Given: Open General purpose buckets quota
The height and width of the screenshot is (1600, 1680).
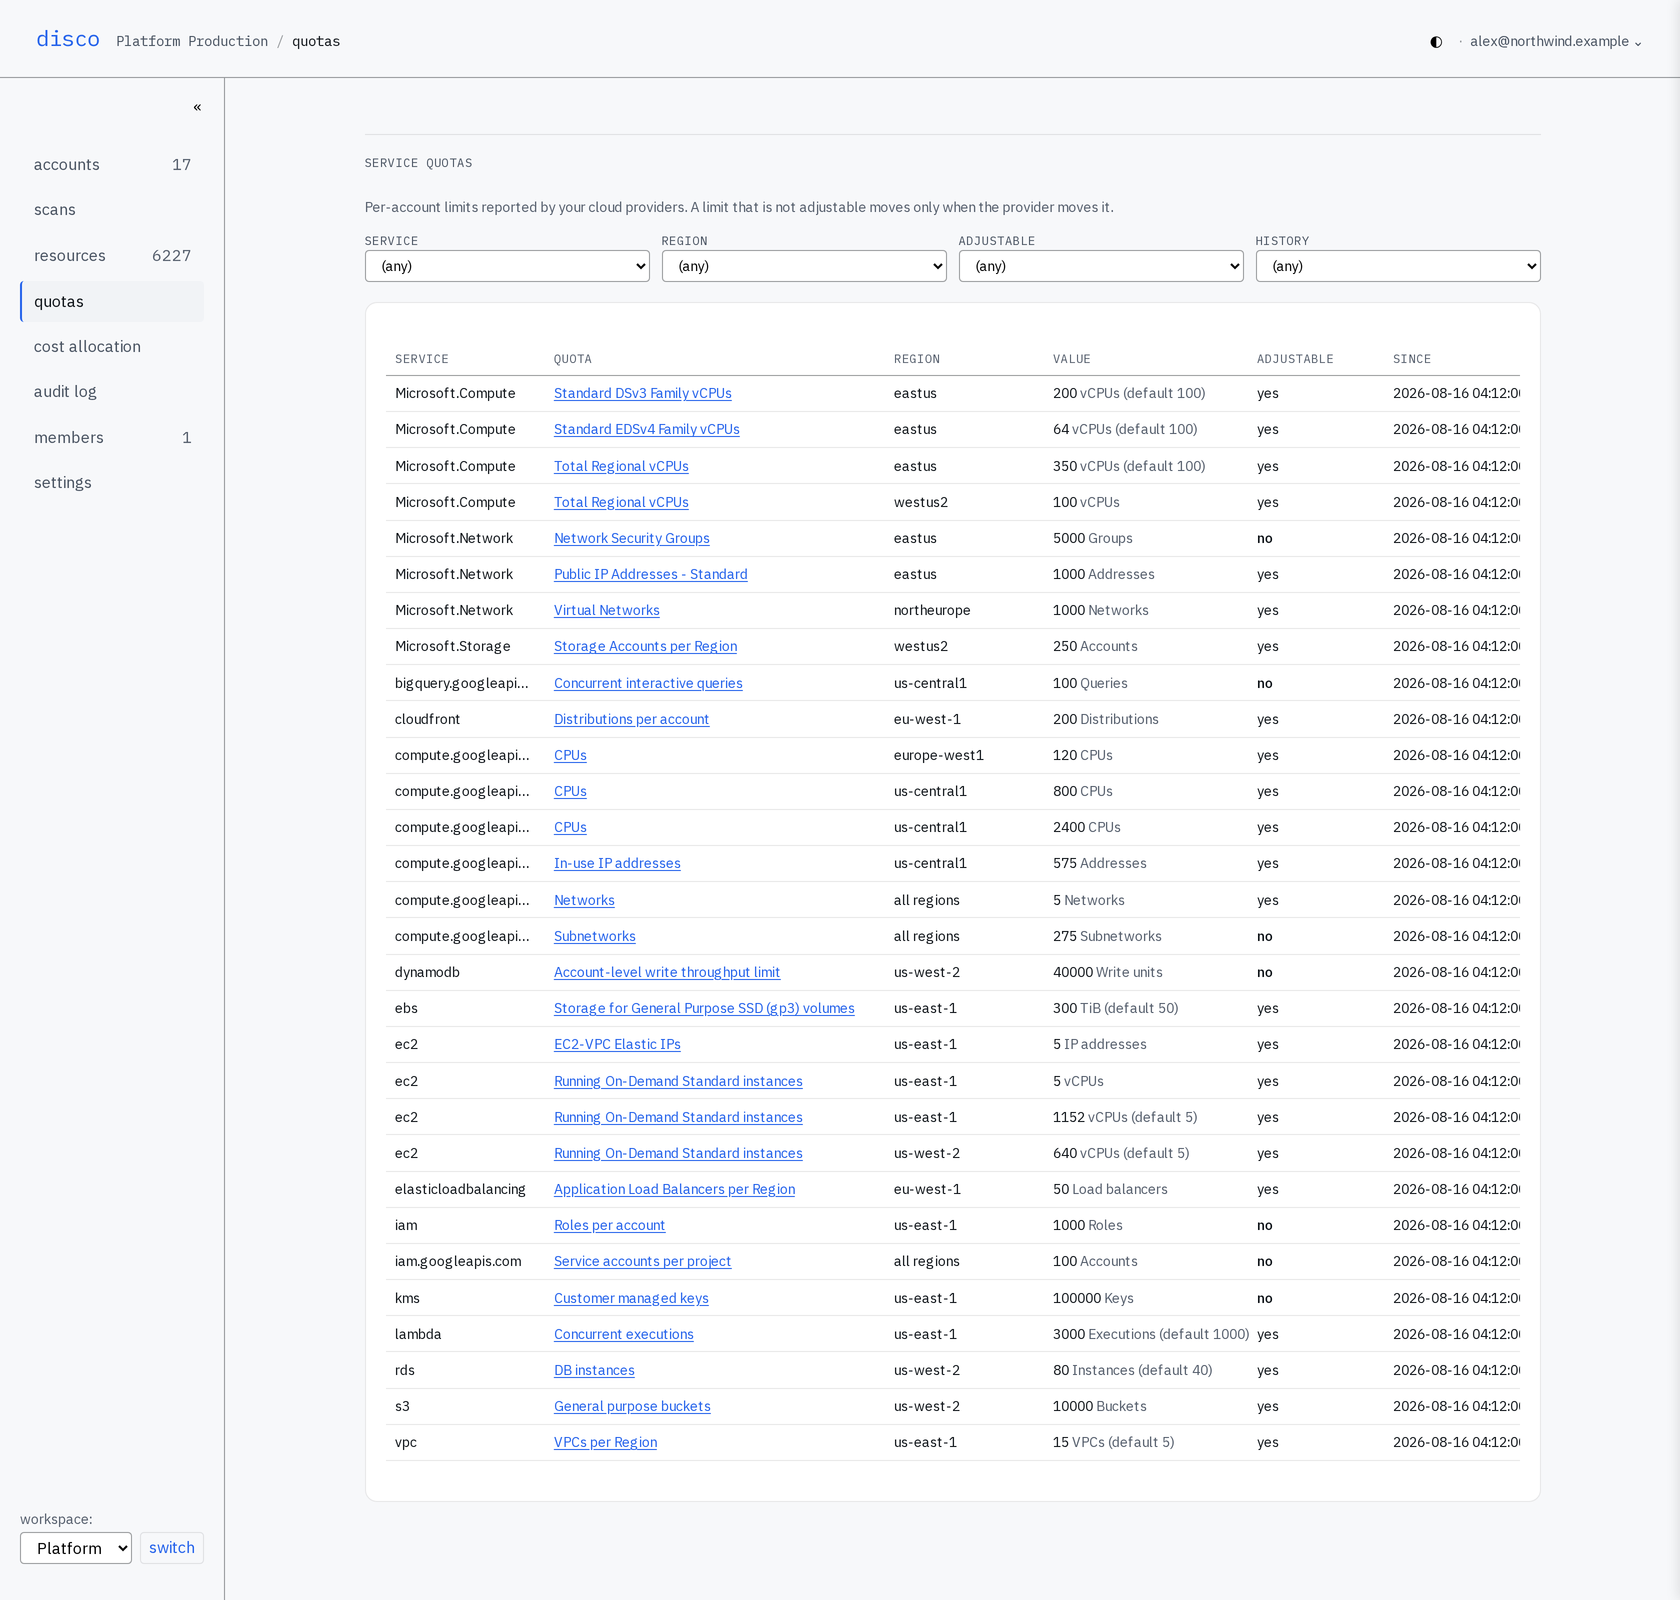Looking at the screenshot, I should (x=632, y=1407).
